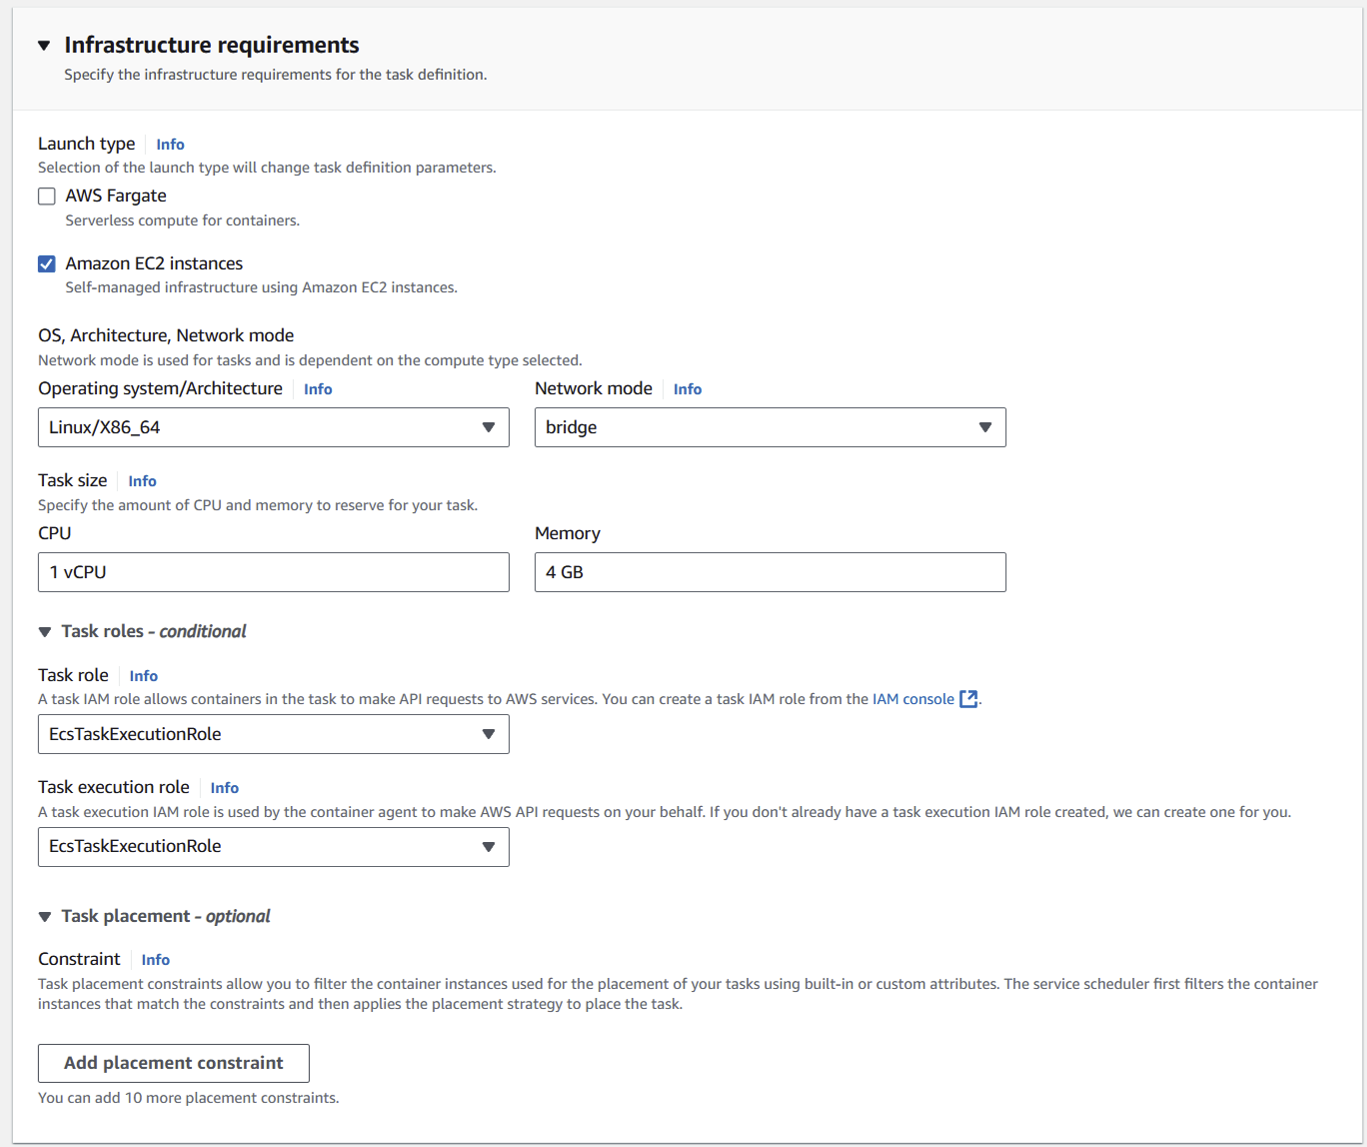Enable the AWS Fargate checkbox
Image resolution: width=1367 pixels, height=1147 pixels.
tap(47, 197)
